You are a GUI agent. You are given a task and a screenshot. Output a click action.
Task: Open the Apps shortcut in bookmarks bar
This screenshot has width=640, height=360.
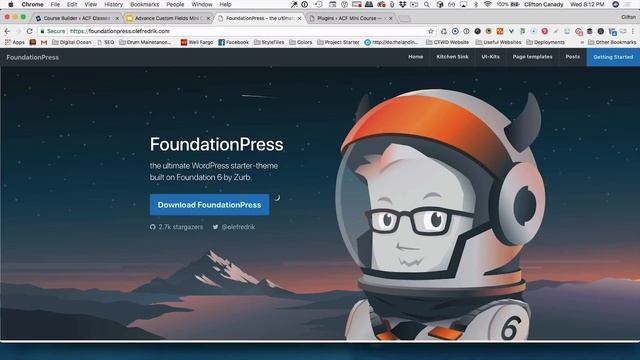coord(15,42)
